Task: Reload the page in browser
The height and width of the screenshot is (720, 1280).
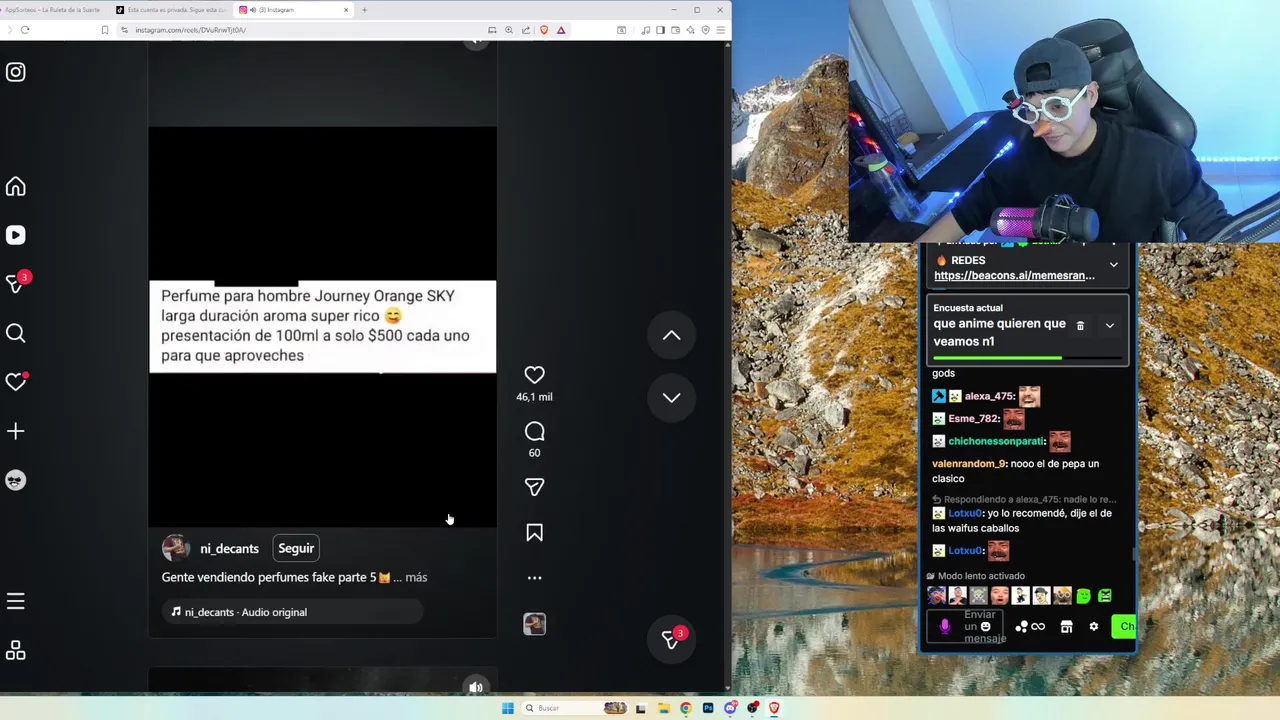Action: point(25,30)
